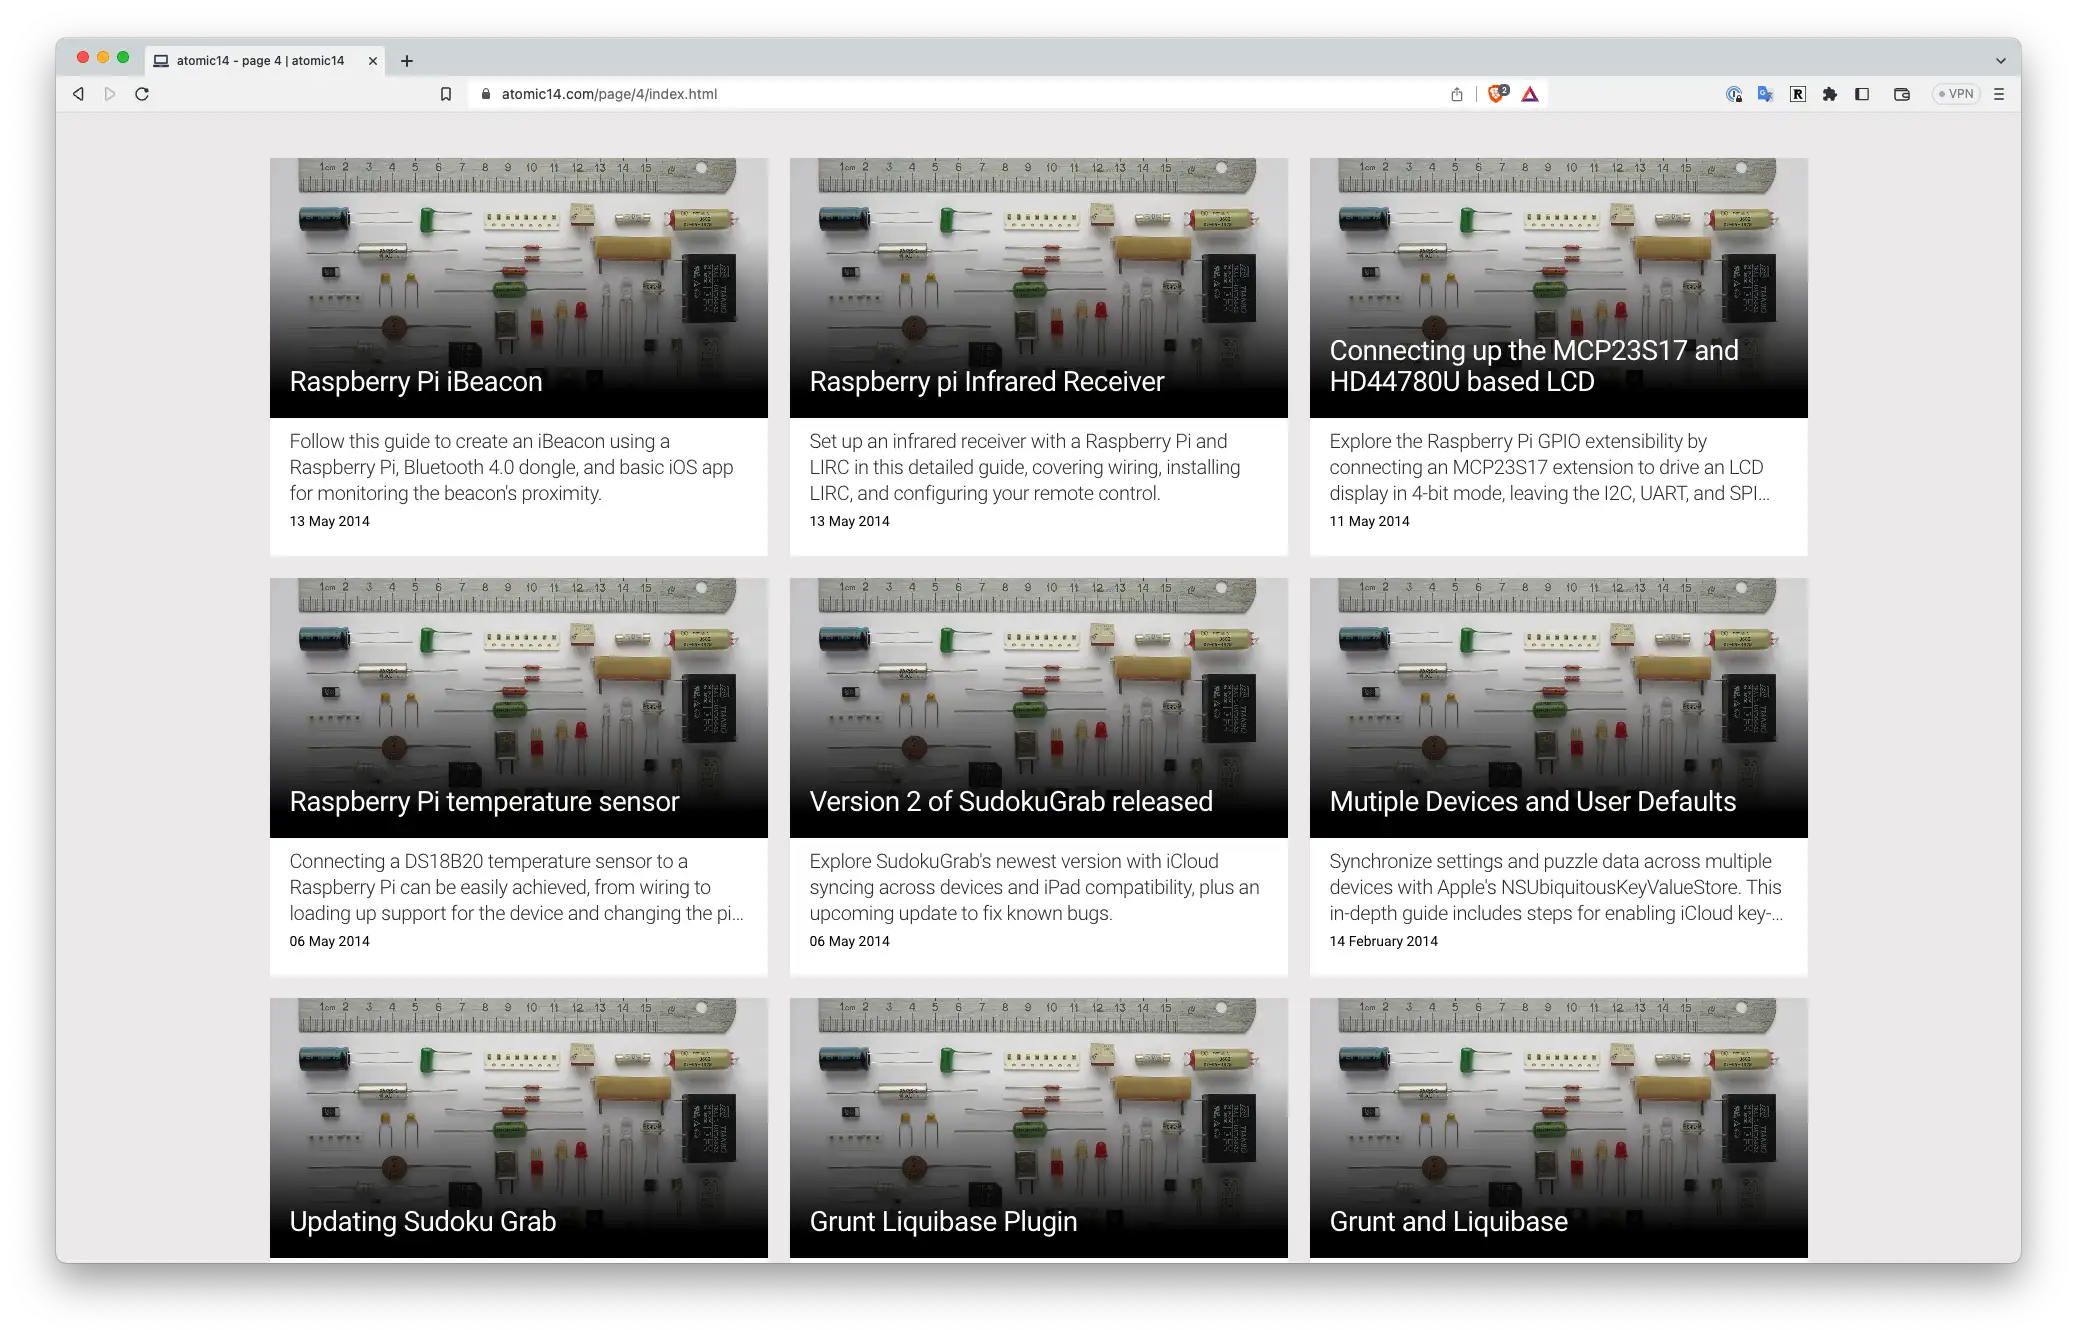This screenshot has height=1337, width=2077.
Task: Open Brave Shields lion icon
Action: (x=1496, y=94)
